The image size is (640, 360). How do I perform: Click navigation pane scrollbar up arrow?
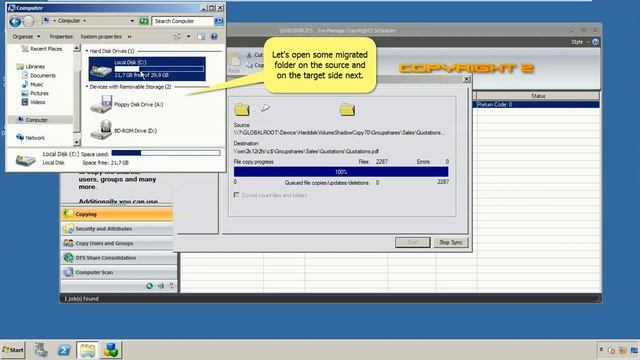[77, 48]
